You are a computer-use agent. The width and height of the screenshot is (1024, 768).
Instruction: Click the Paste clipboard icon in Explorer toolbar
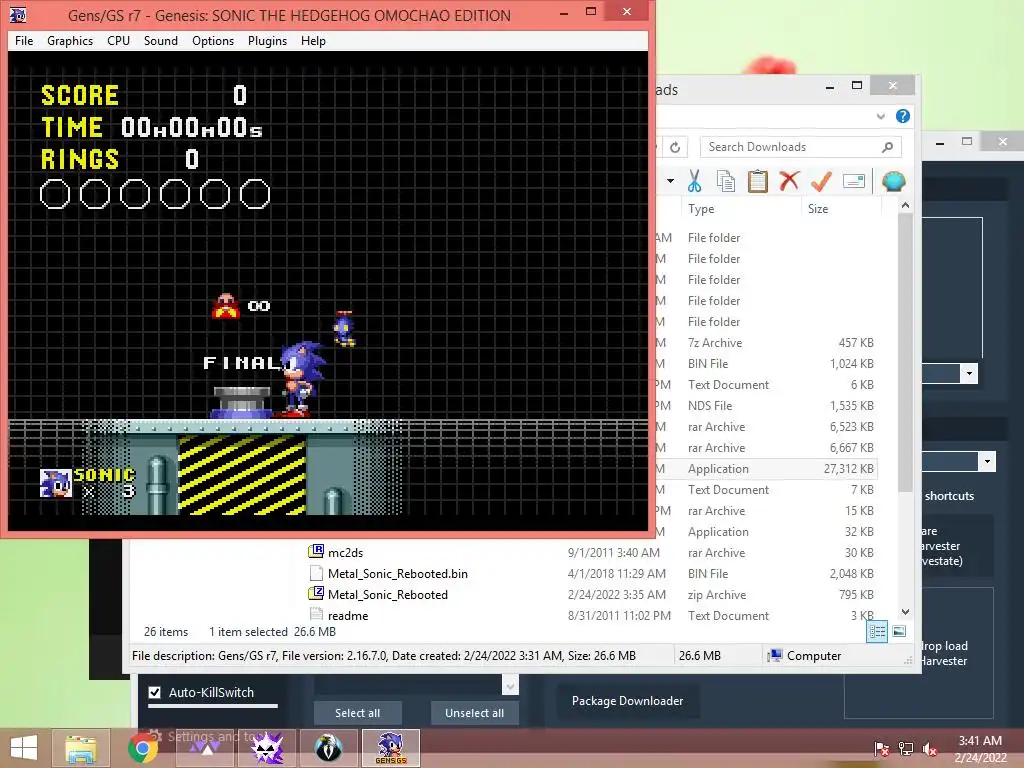pyautogui.click(x=758, y=181)
